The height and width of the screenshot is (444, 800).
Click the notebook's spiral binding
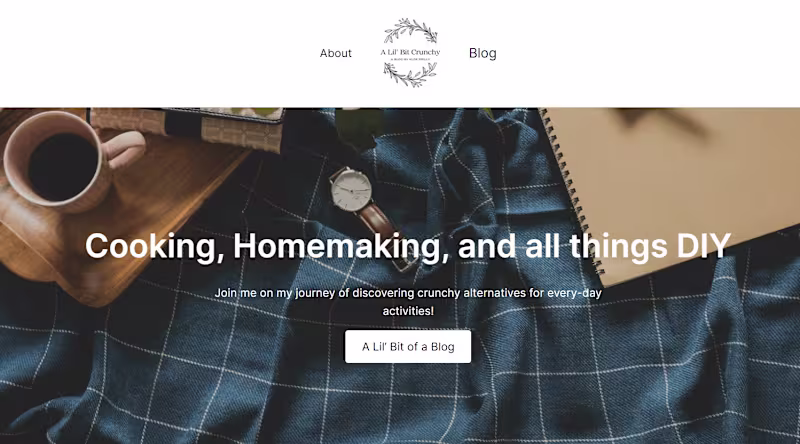(x=571, y=191)
